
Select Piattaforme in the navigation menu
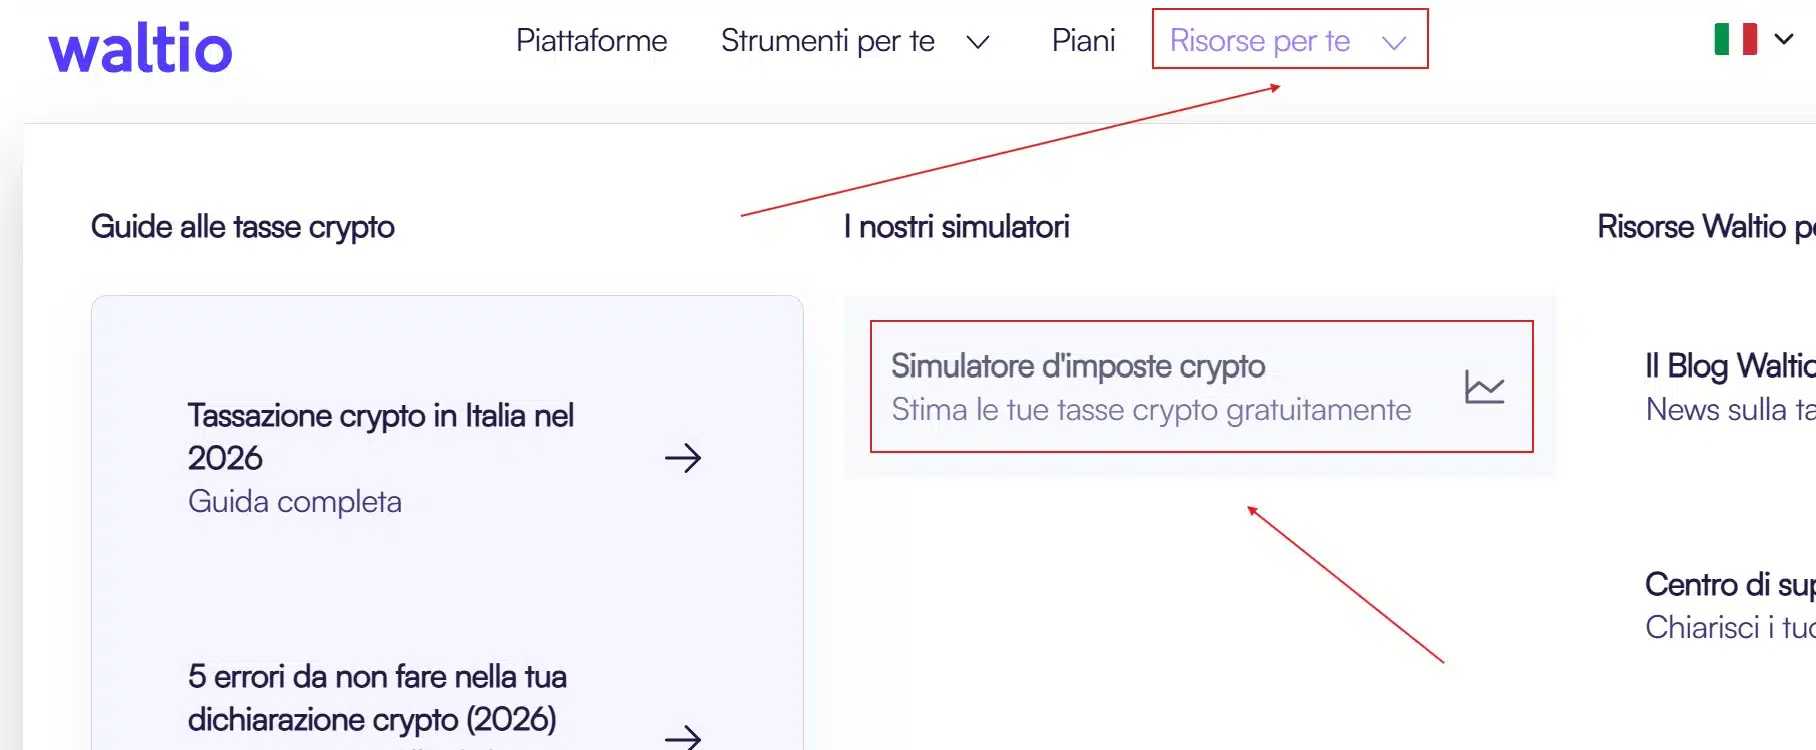591,41
